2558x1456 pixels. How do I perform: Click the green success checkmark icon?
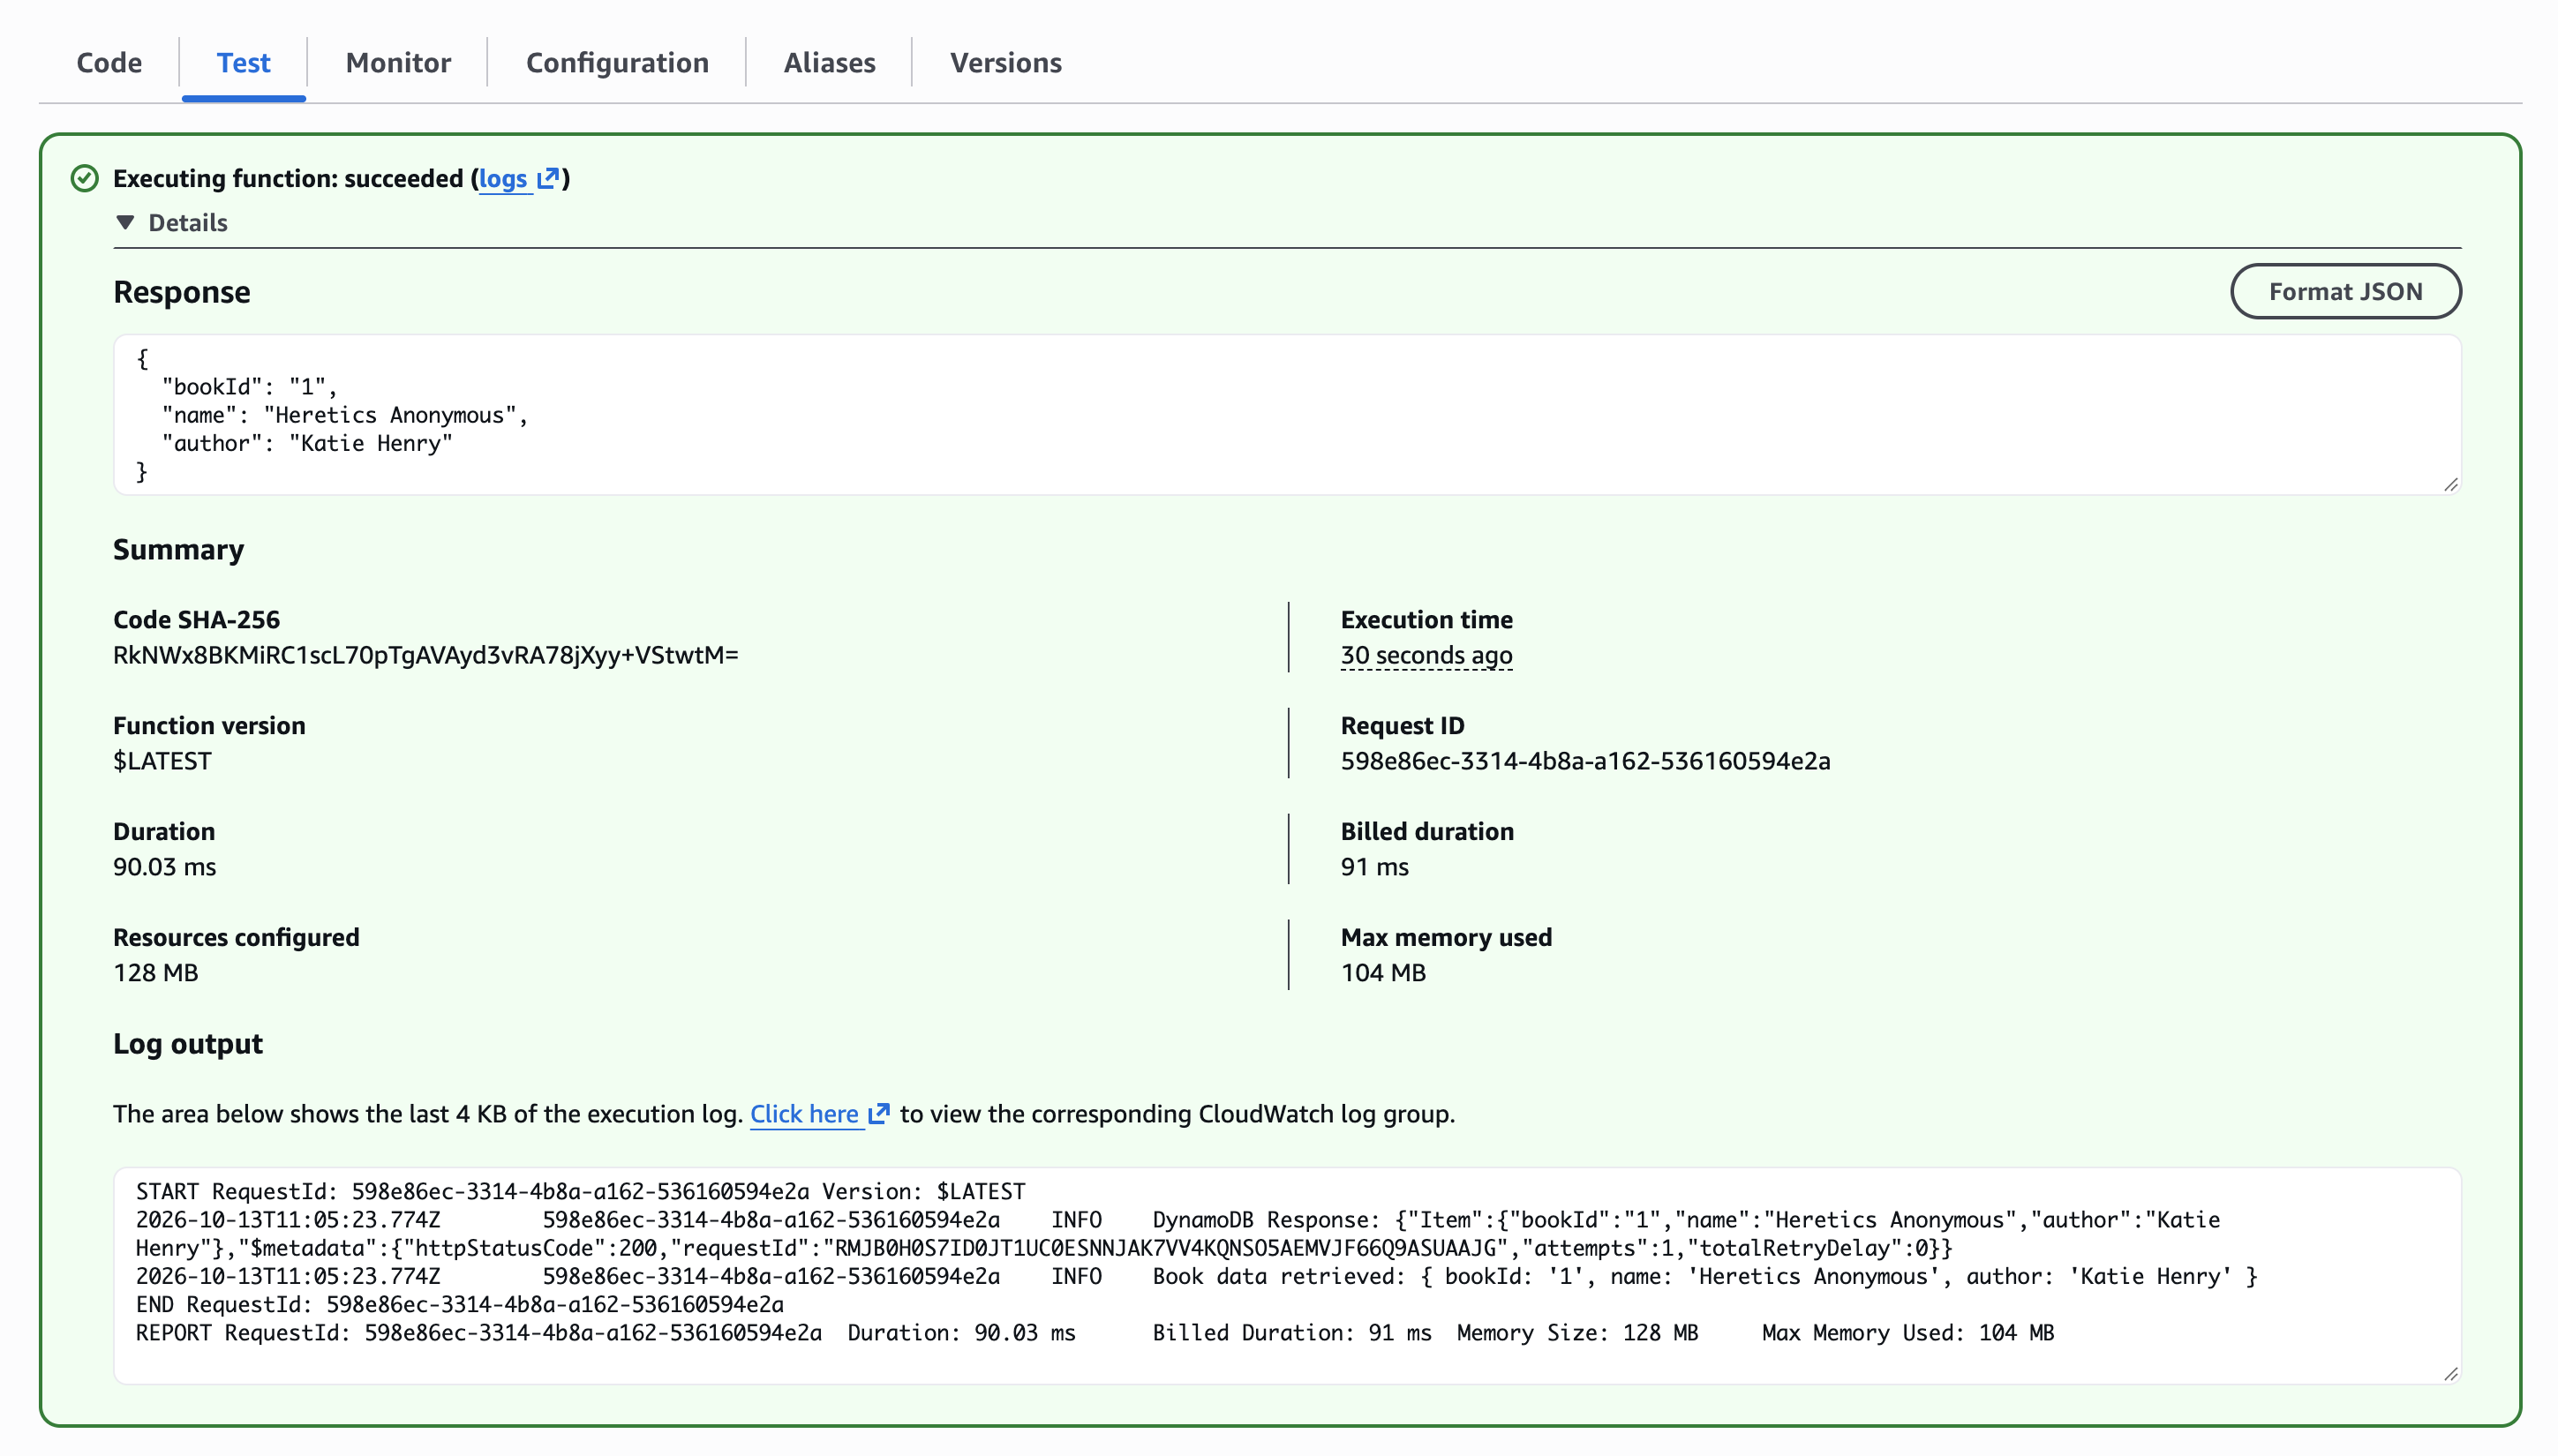(x=85, y=178)
